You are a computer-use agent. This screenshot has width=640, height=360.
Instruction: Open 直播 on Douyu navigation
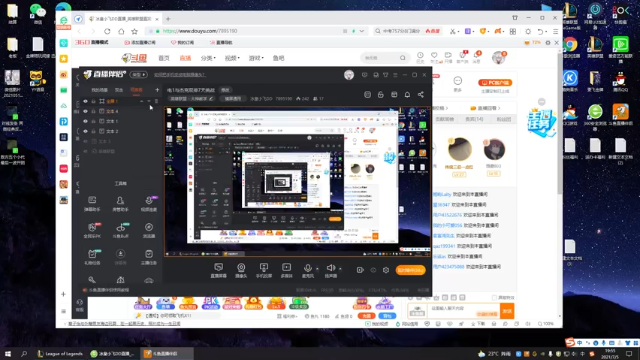point(185,58)
